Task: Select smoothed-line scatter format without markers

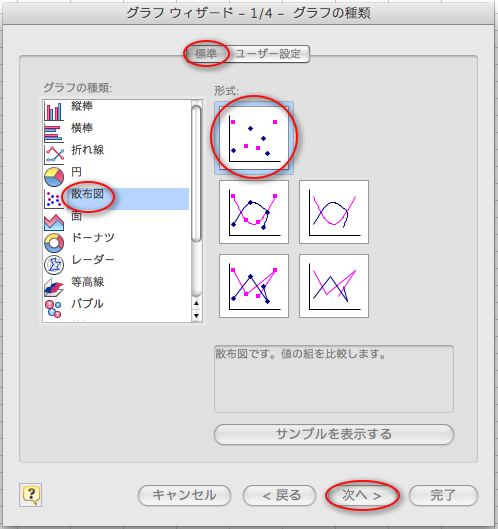Action: [334, 212]
